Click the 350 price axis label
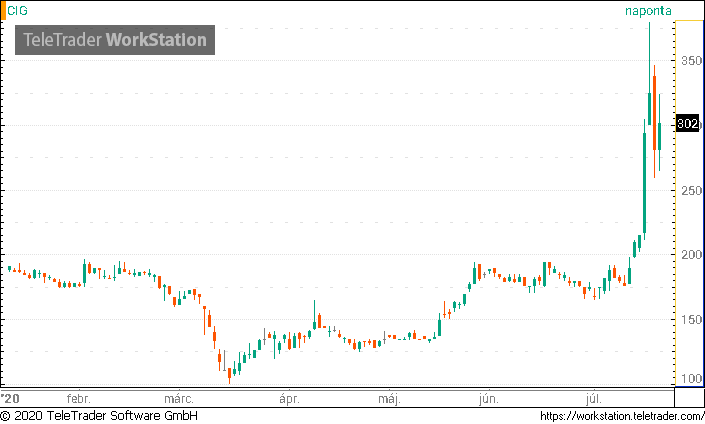The width and height of the screenshot is (705, 424). tap(691, 61)
